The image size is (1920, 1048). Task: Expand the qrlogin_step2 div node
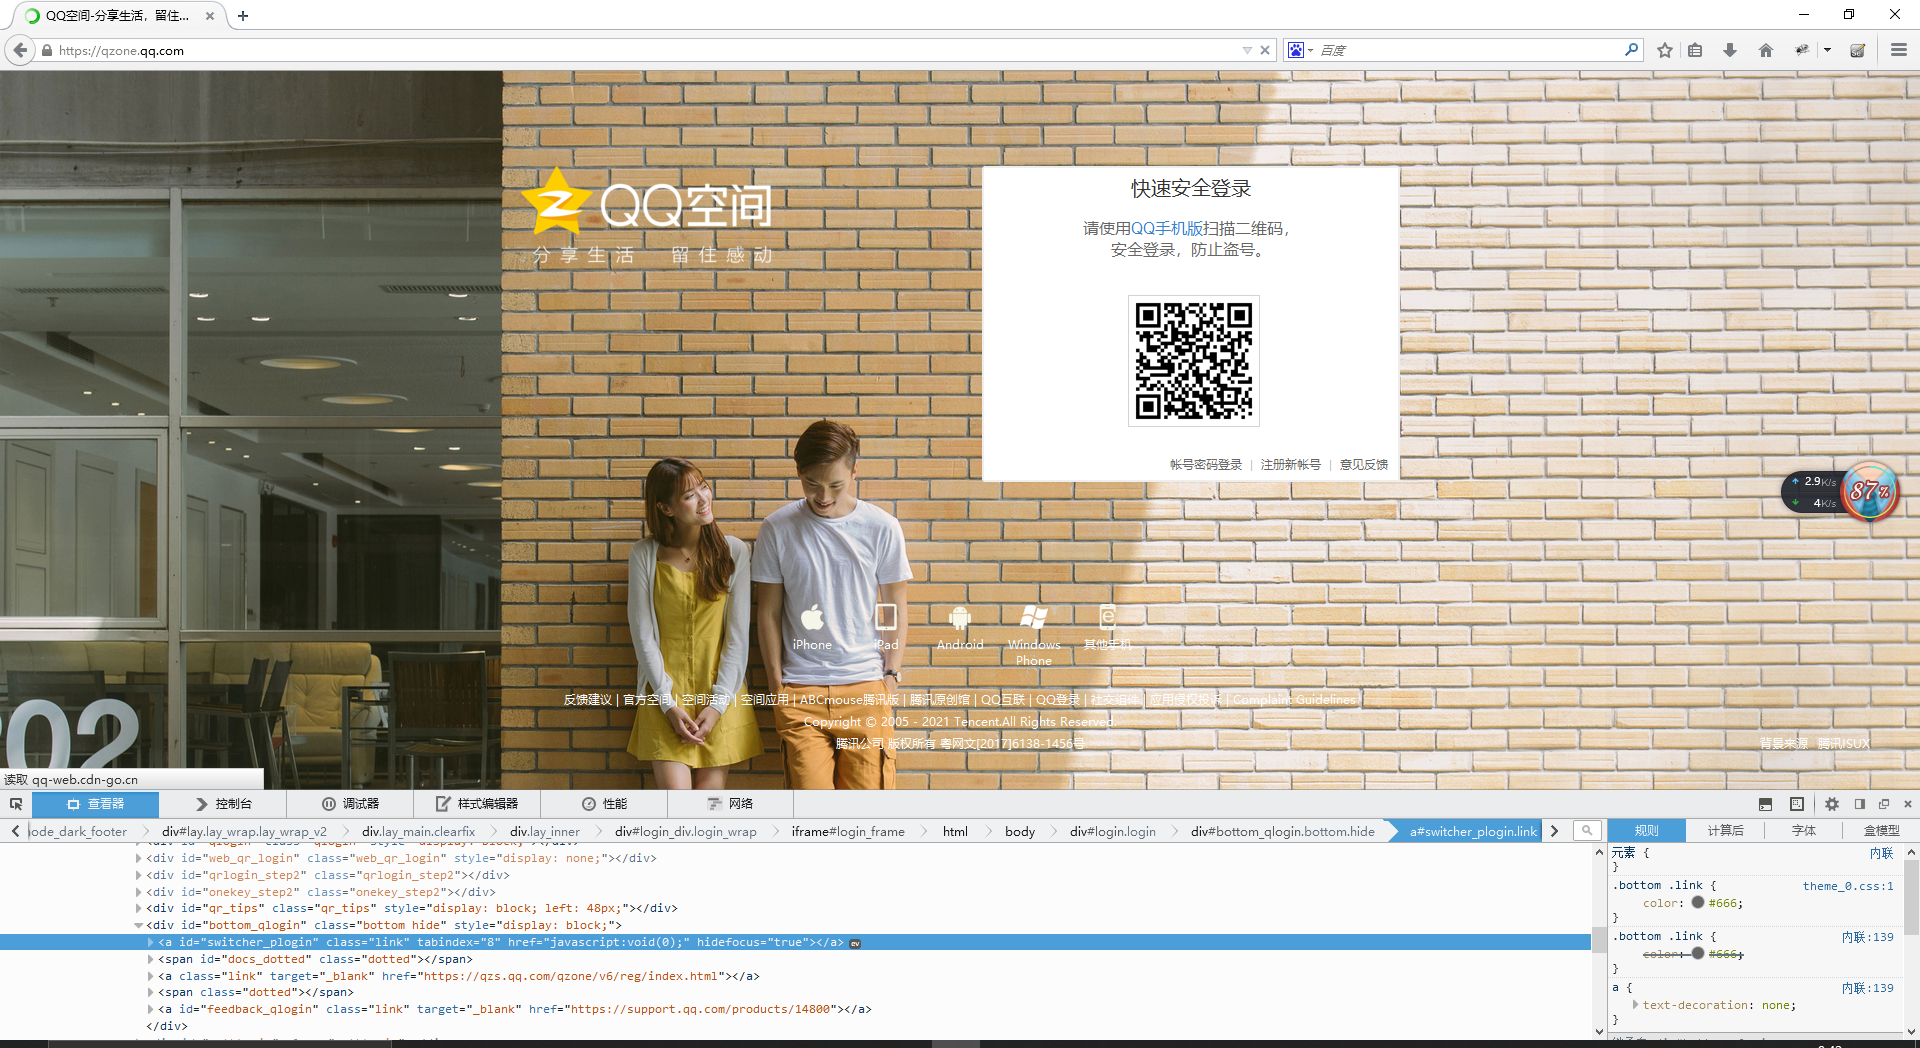click(x=139, y=875)
